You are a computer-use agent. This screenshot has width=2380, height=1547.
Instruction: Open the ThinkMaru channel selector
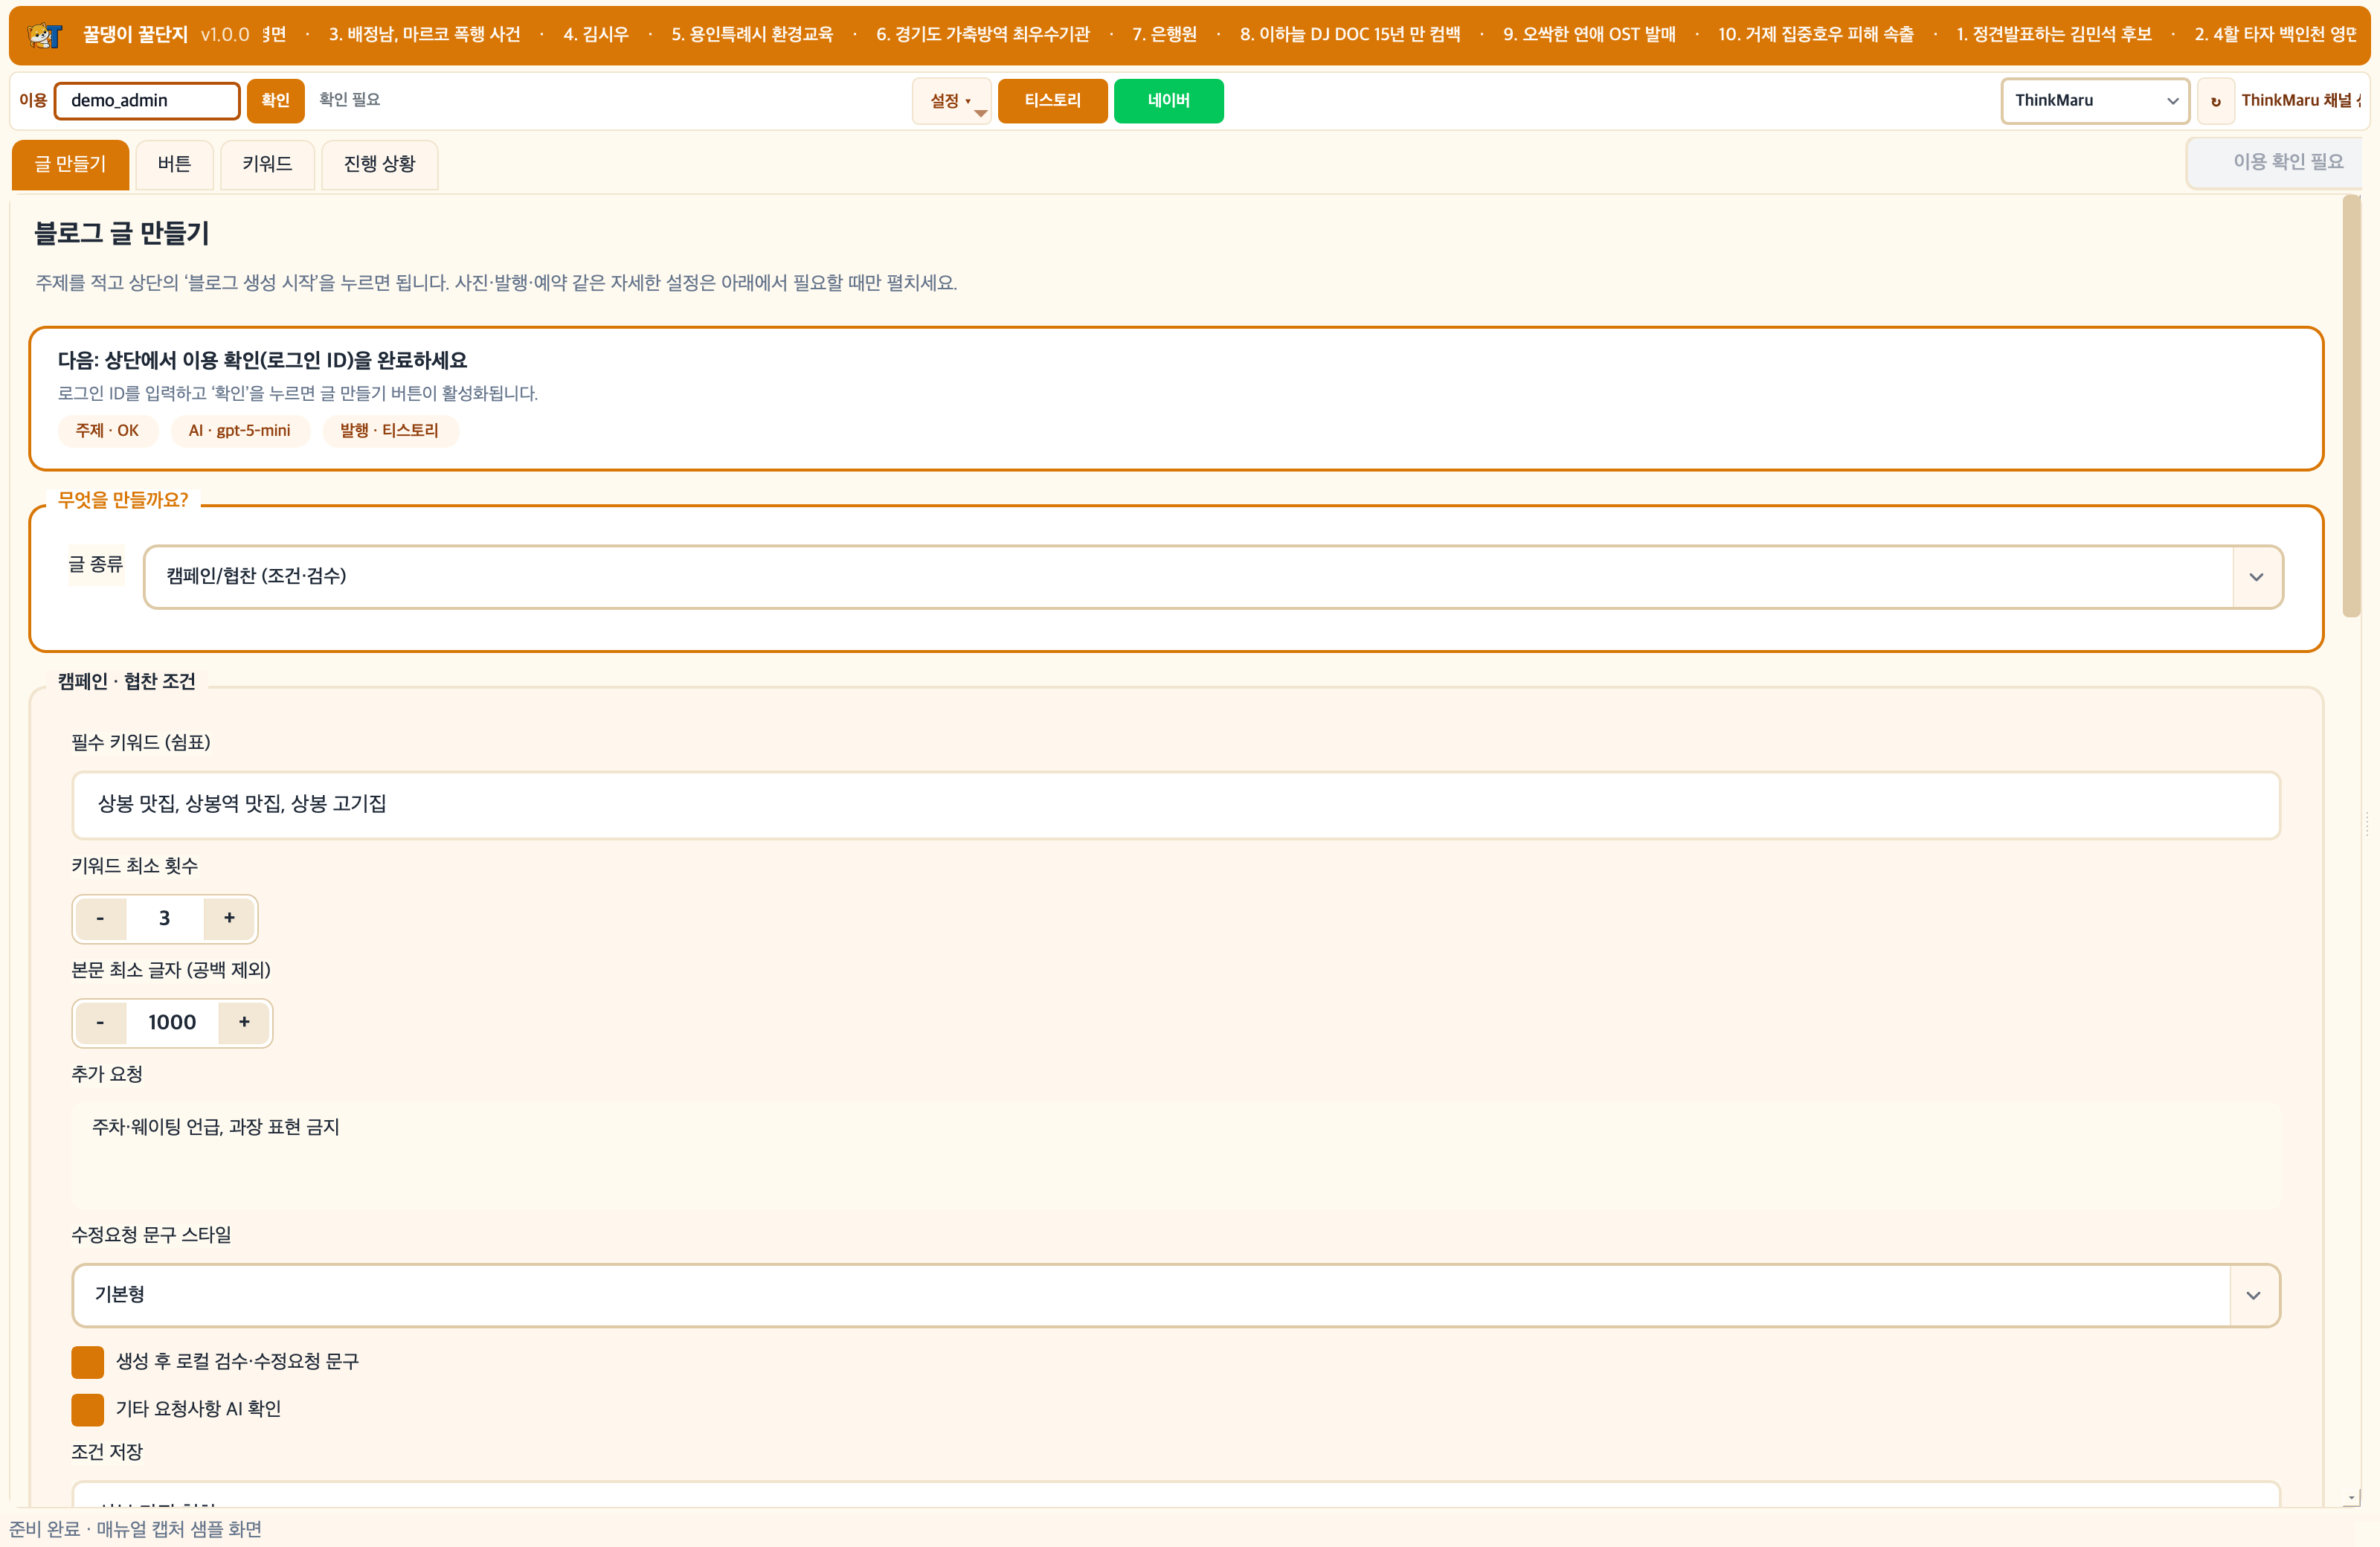point(2095,101)
